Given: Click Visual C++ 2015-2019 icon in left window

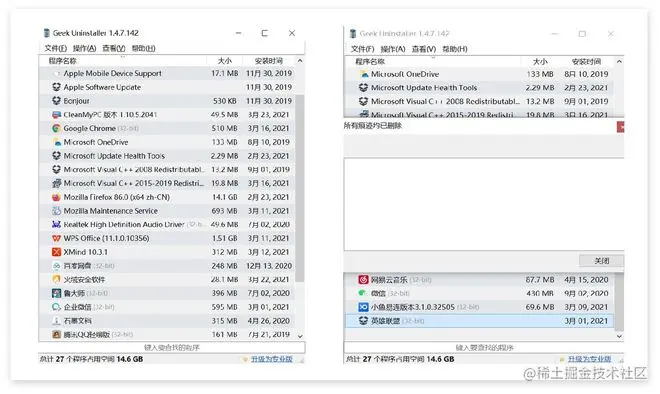Looking at the screenshot, I should [x=56, y=183].
